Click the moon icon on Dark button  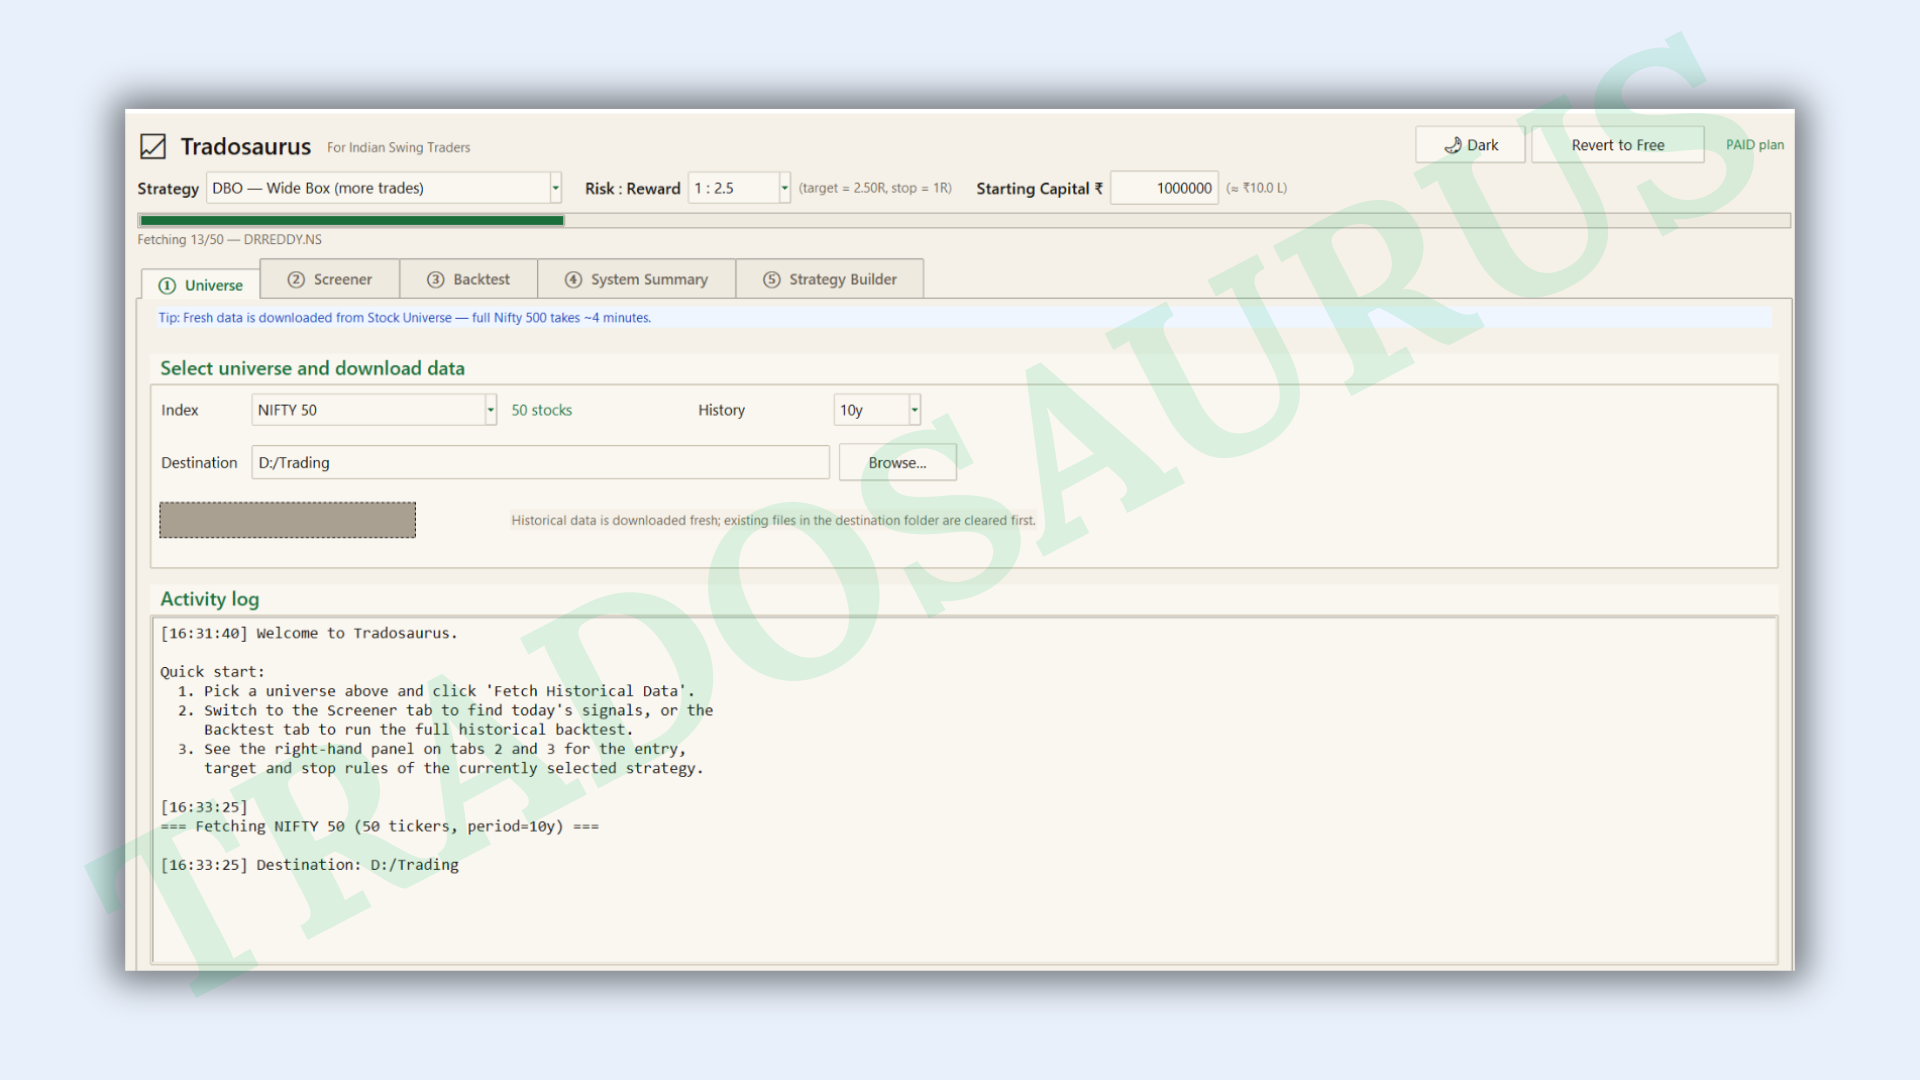[x=1453, y=145]
